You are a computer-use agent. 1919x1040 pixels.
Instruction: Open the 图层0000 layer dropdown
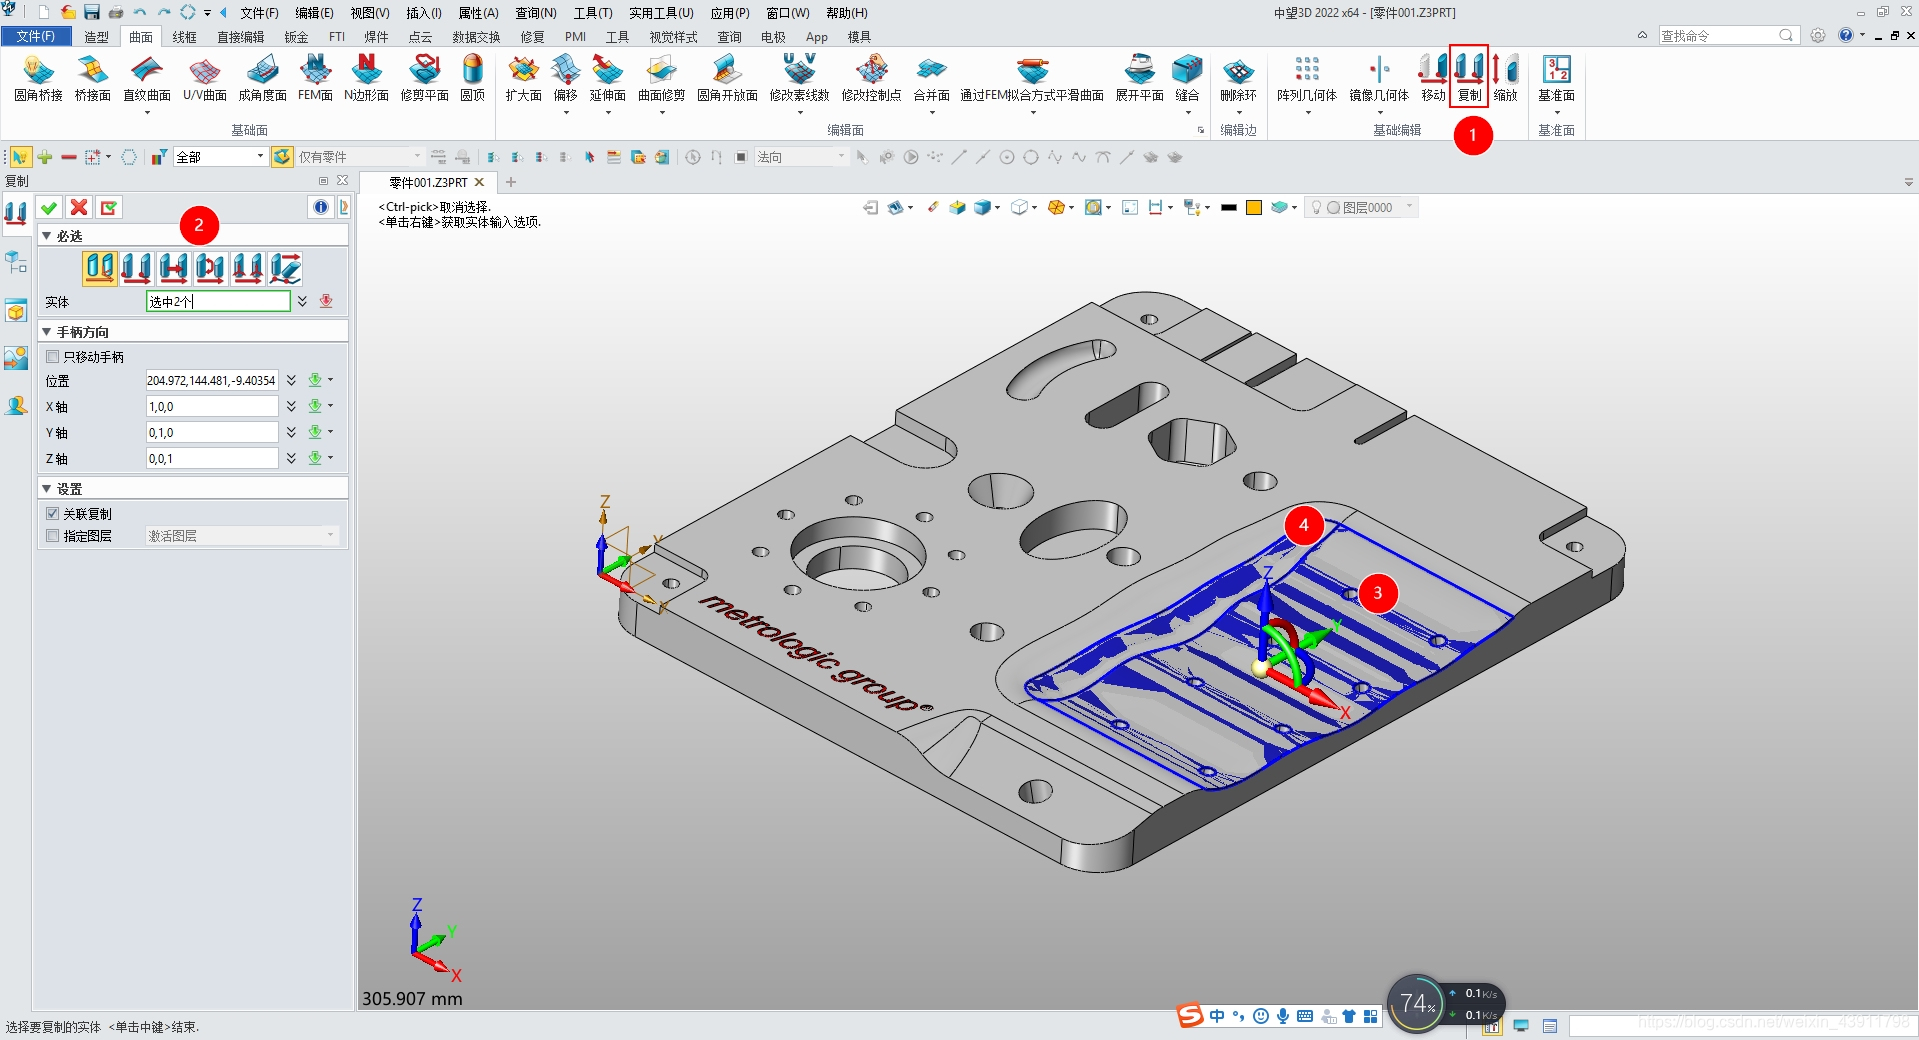[1410, 207]
